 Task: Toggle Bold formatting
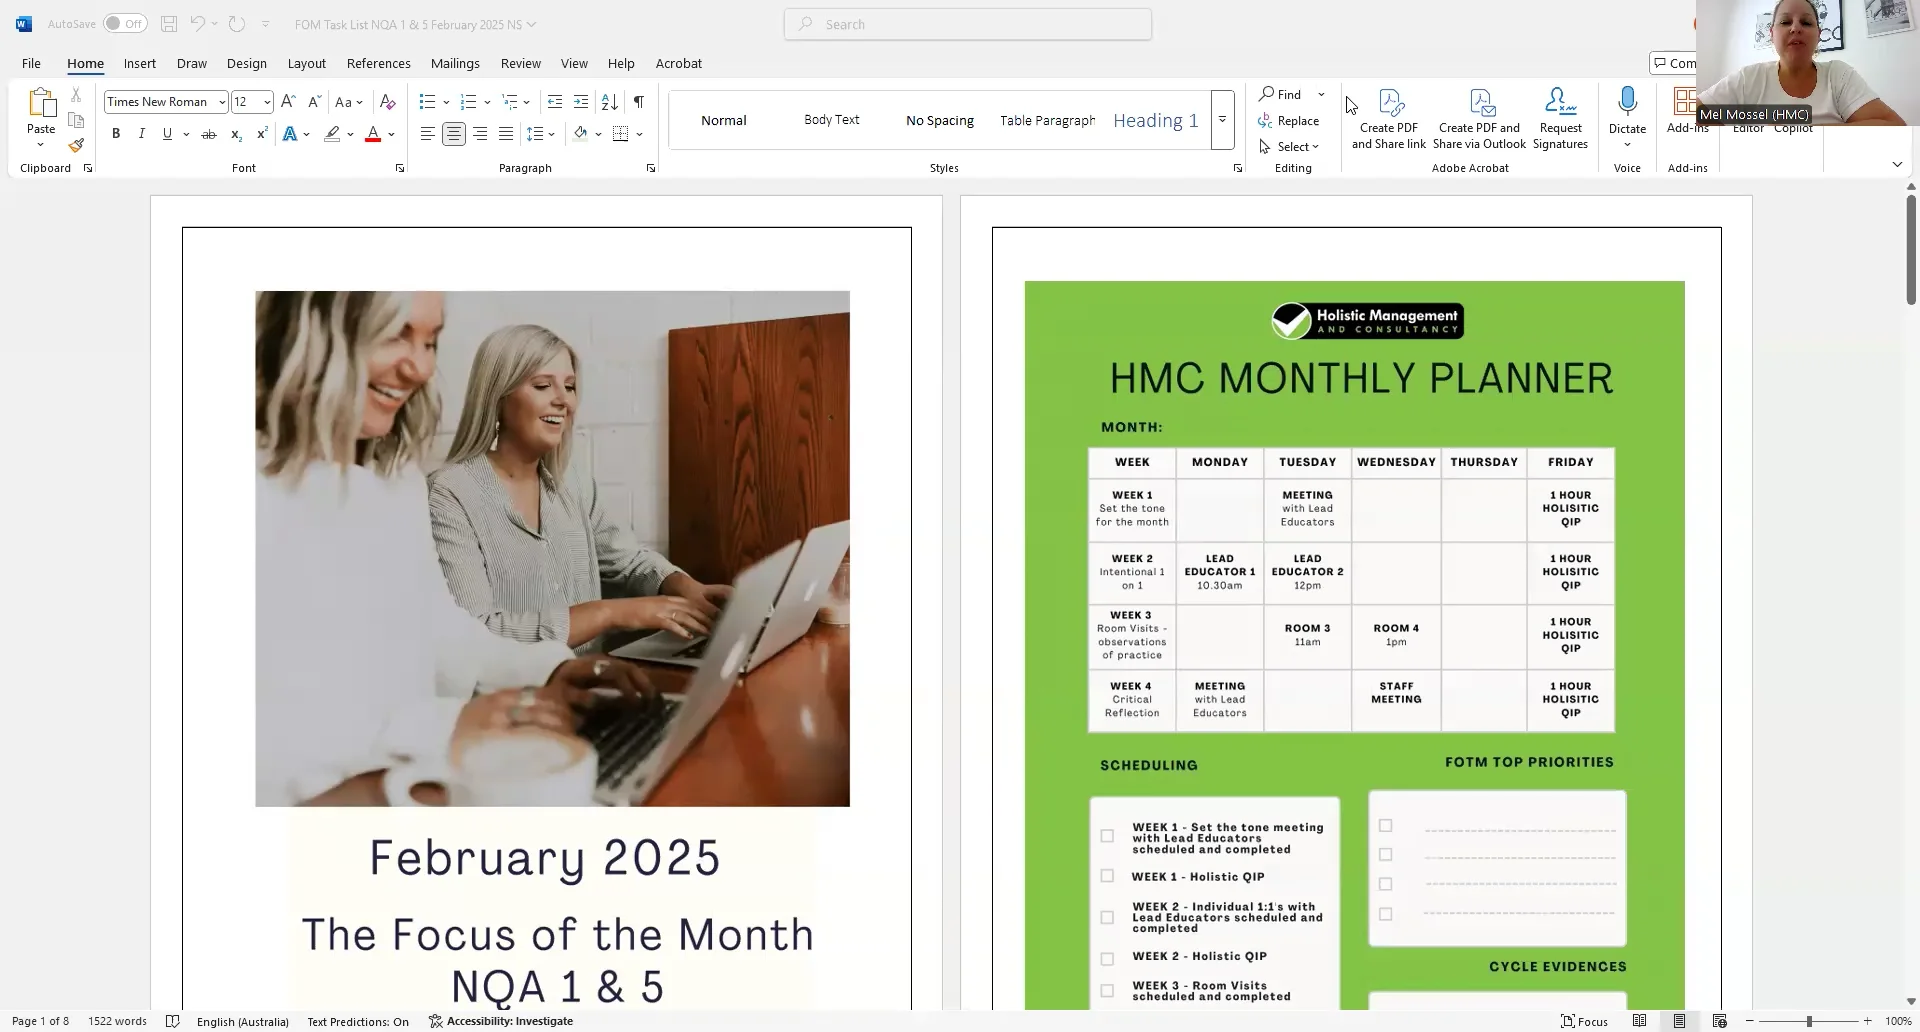click(x=115, y=133)
